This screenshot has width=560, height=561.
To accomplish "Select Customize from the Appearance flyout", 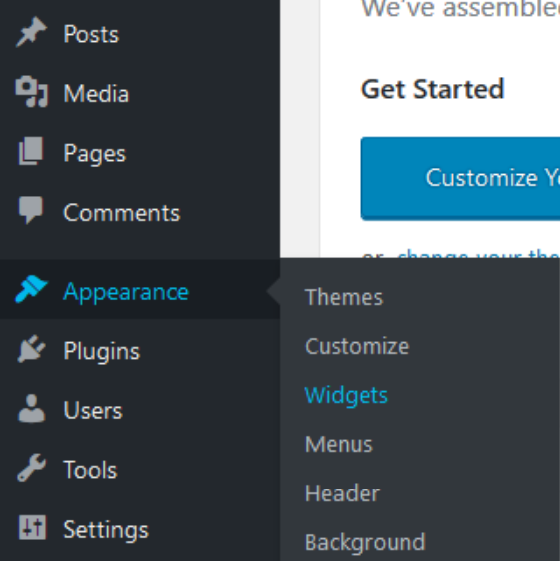I will [x=357, y=346].
